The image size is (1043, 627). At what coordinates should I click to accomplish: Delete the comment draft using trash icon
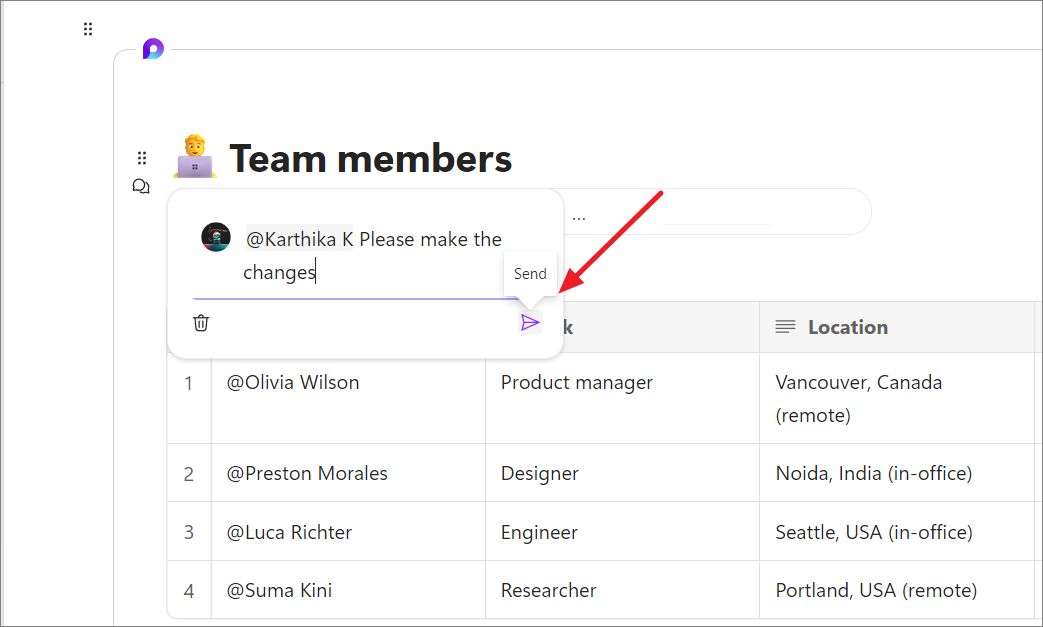point(201,322)
